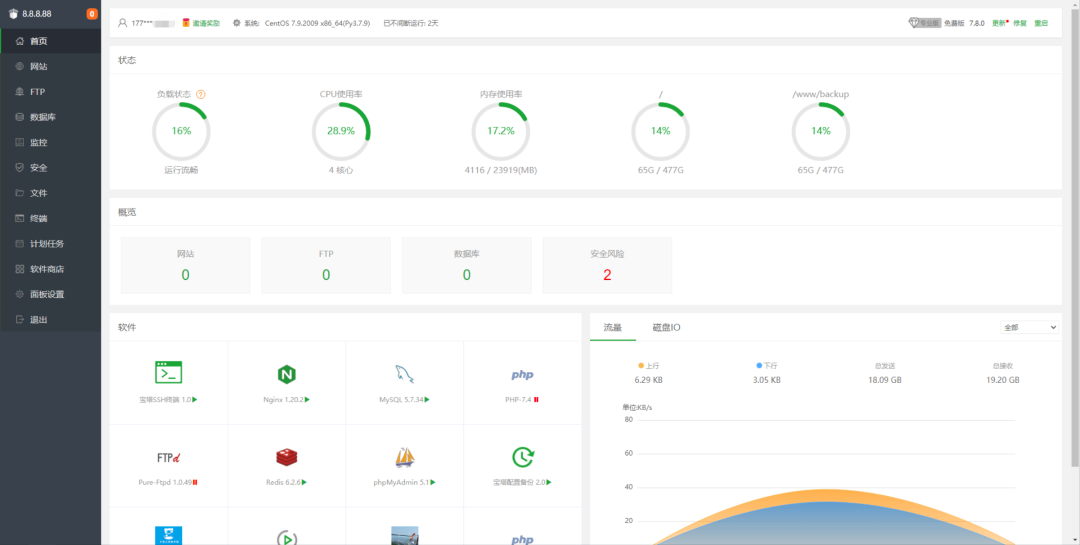Open 网站 in the sidebar
The width and height of the screenshot is (1080, 545).
(38, 66)
